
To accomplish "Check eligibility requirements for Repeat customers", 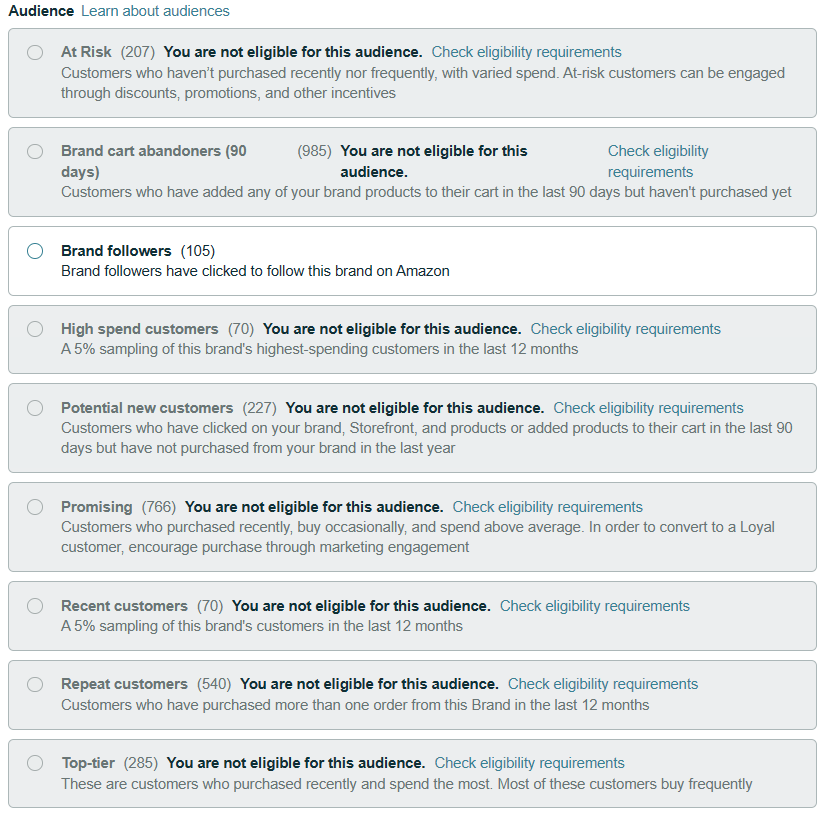I will click(x=603, y=684).
